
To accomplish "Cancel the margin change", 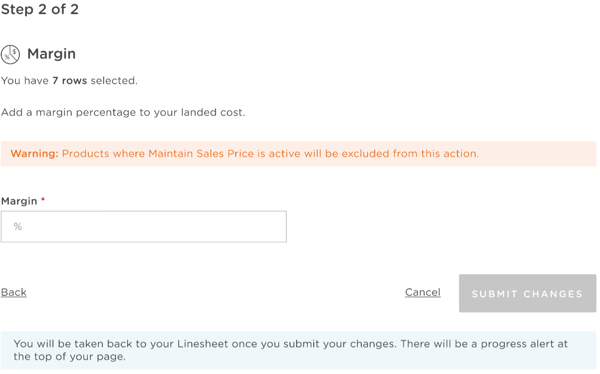I will click(x=422, y=292).
